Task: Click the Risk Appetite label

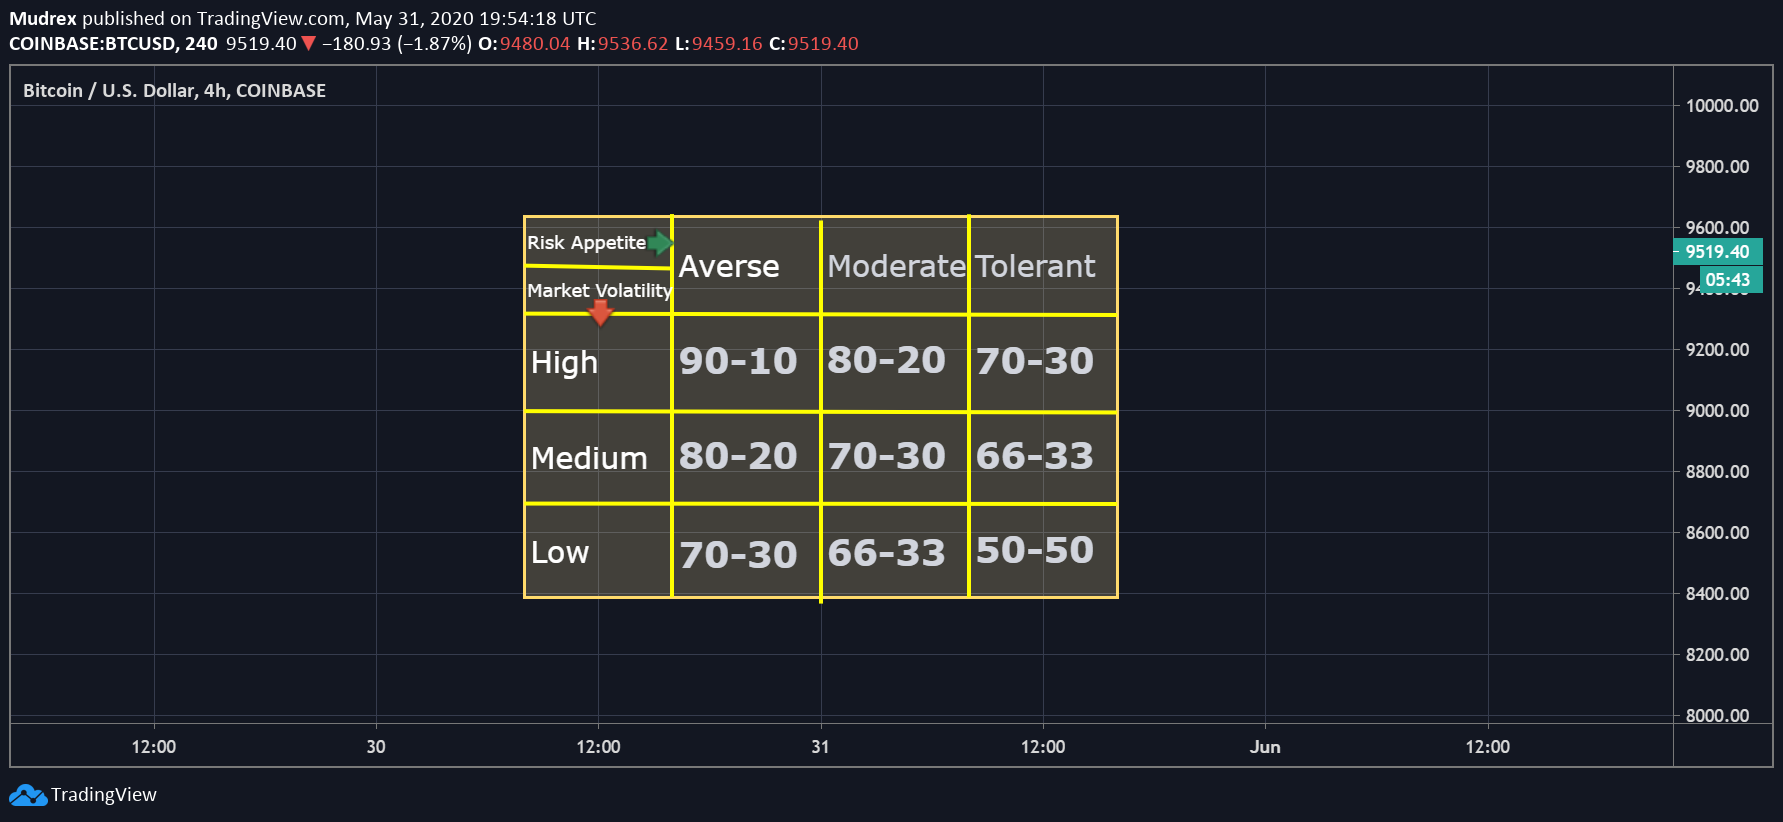Action: pos(586,243)
